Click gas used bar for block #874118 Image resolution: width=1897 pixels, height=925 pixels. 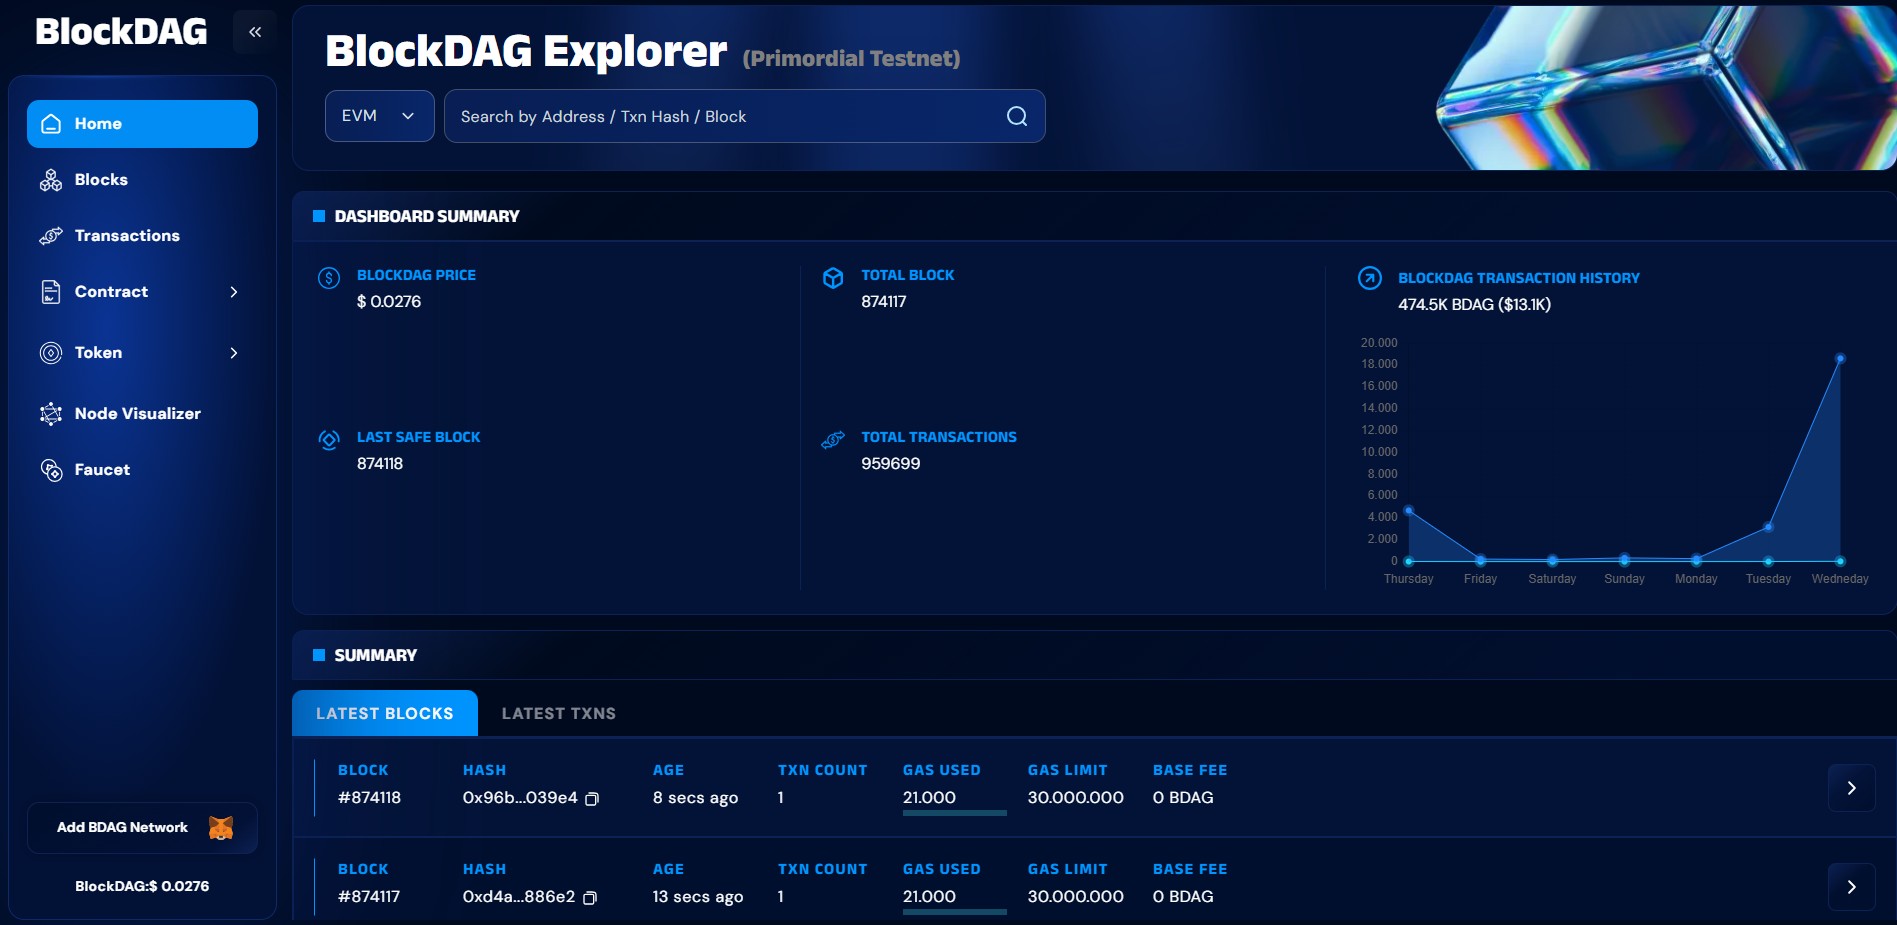[955, 813]
